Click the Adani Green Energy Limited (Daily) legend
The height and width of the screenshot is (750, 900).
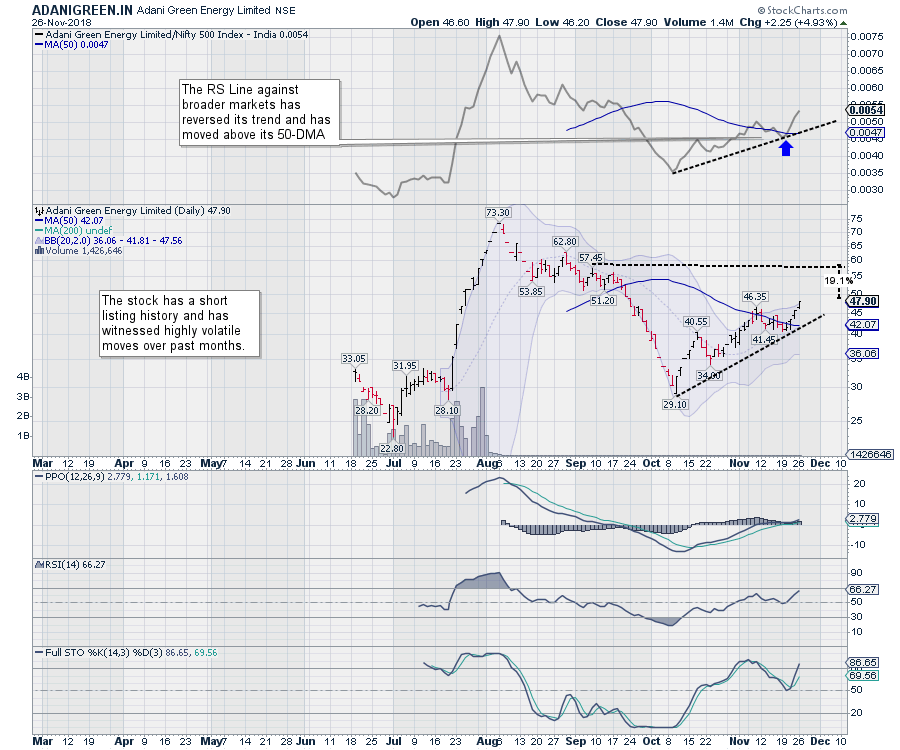(133, 211)
